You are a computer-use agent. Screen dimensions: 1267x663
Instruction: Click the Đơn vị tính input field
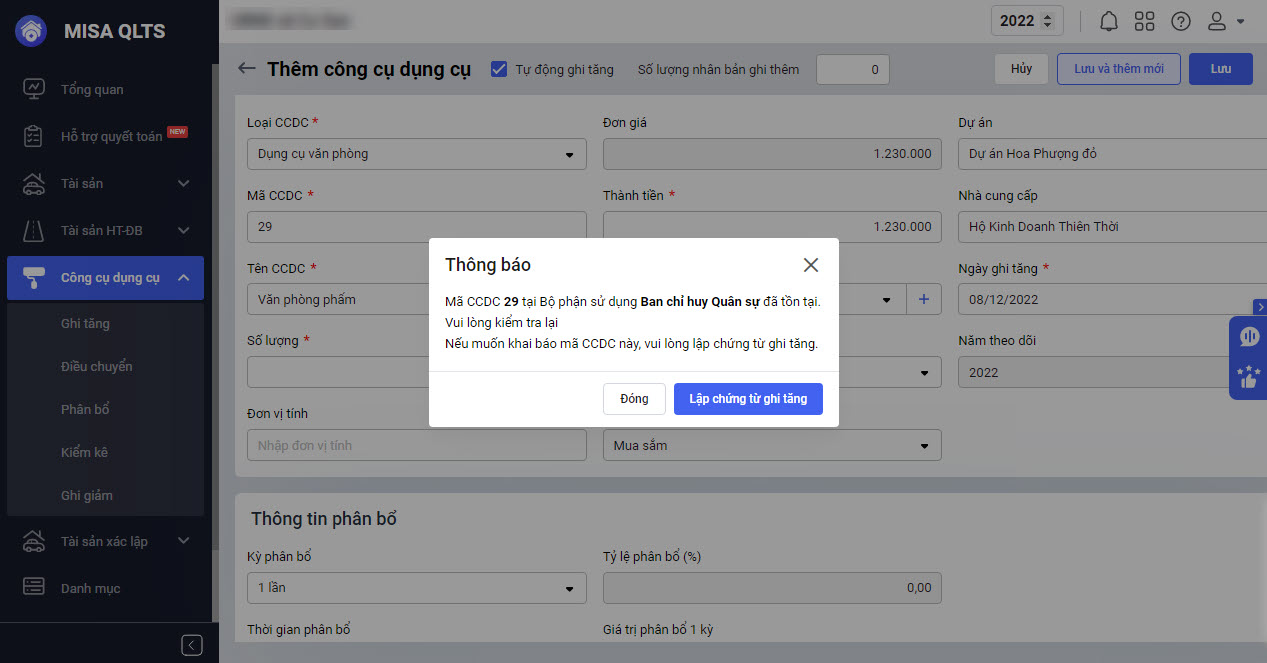[416, 445]
